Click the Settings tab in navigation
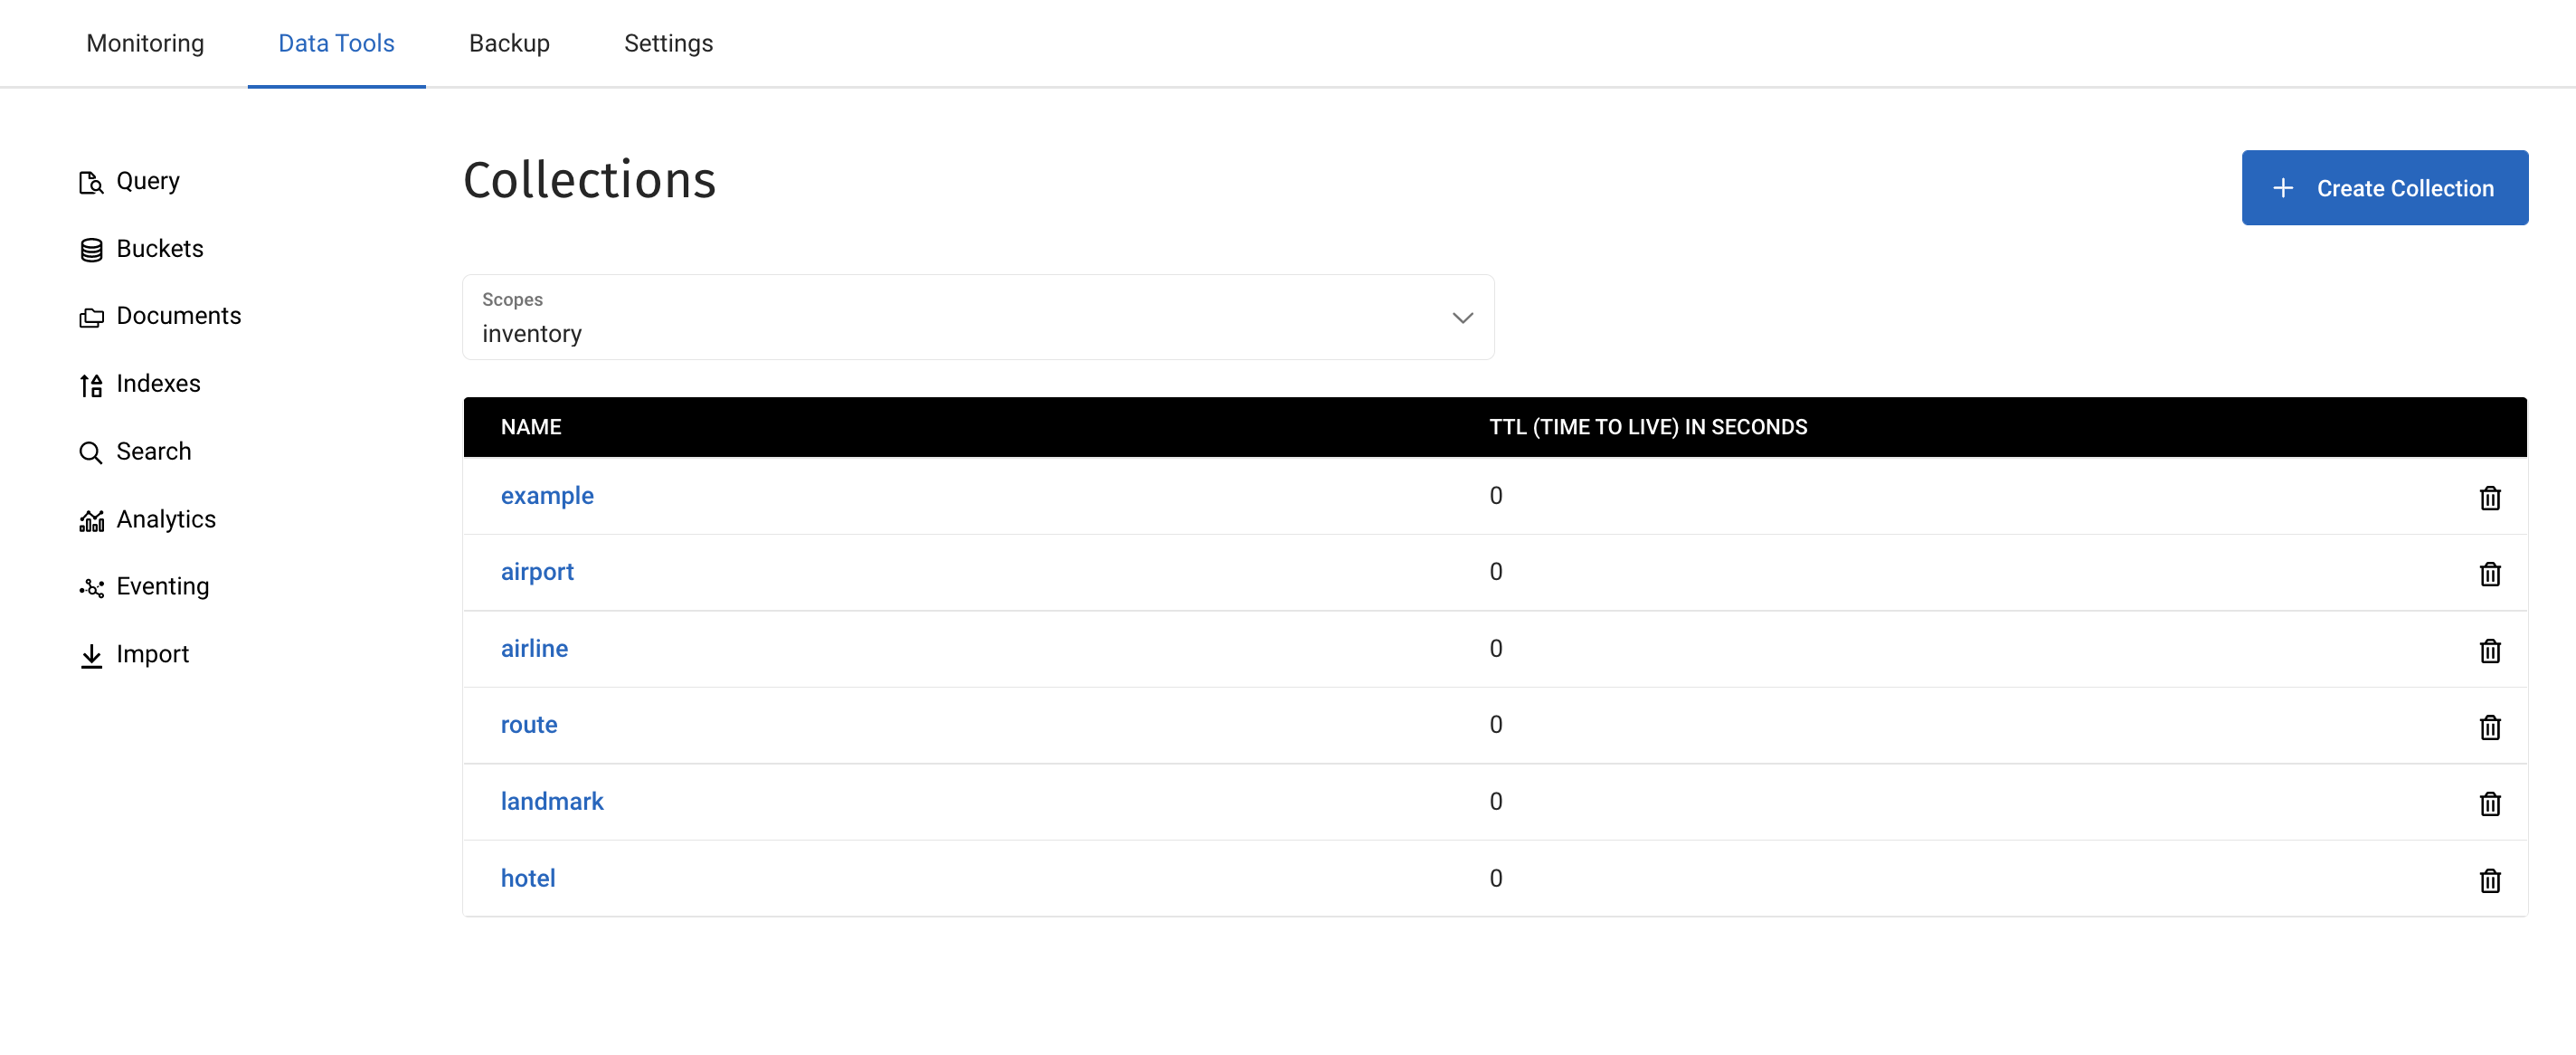 click(668, 43)
